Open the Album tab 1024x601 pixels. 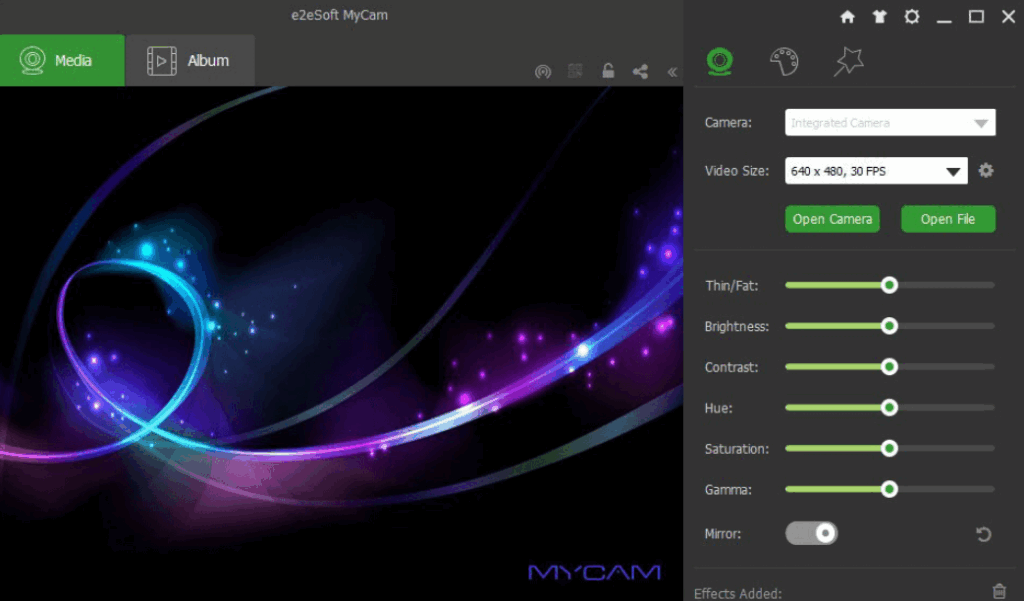pyautogui.click(x=190, y=61)
